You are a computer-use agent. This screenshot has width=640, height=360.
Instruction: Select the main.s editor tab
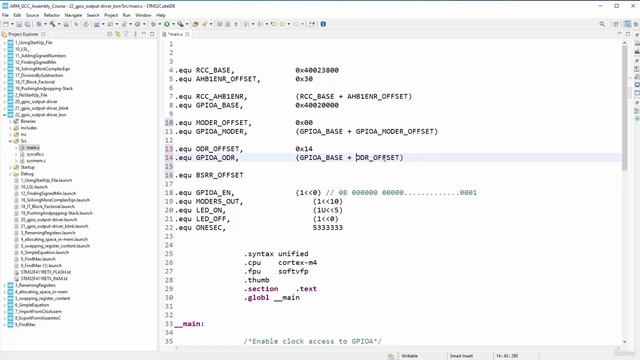click(175, 34)
